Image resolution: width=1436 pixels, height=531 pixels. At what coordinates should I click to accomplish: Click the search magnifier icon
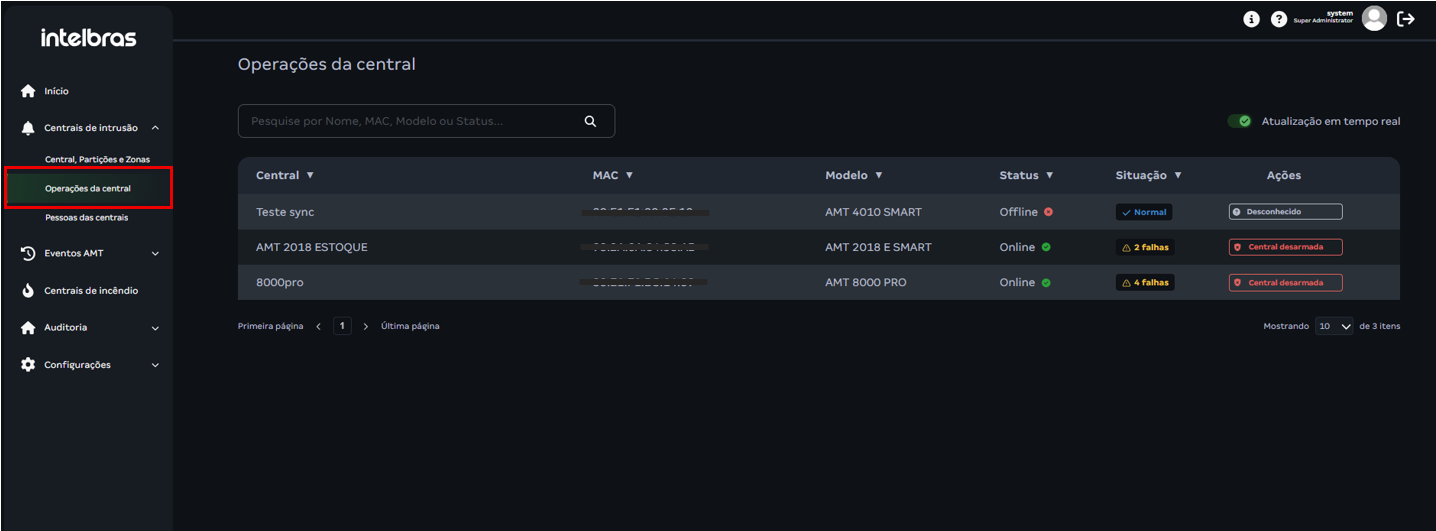[590, 121]
